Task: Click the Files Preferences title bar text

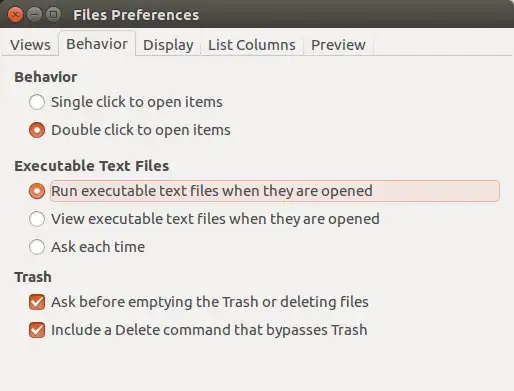Action: (x=136, y=15)
